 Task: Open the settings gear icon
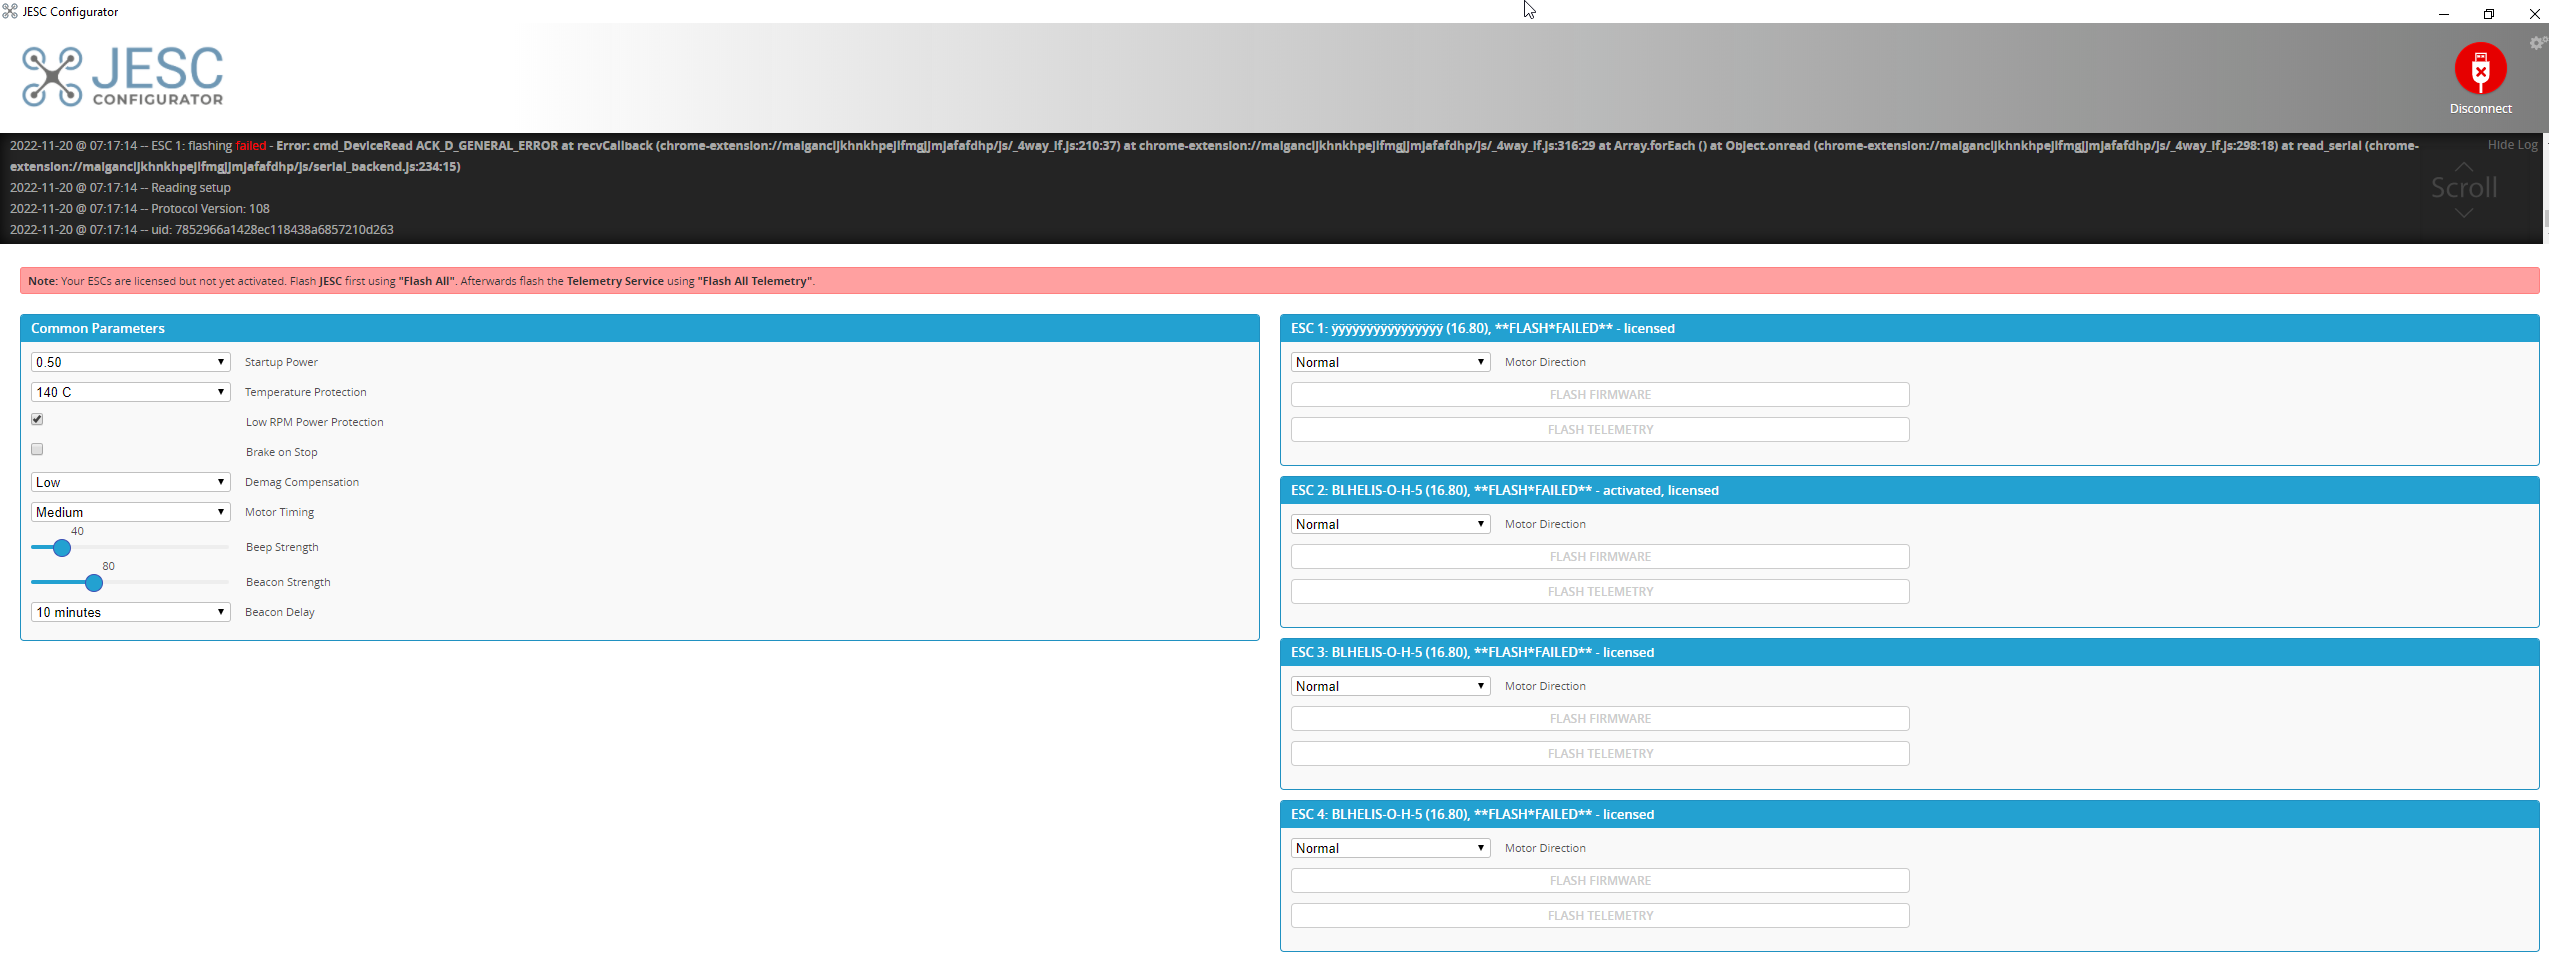pyautogui.click(x=2538, y=42)
